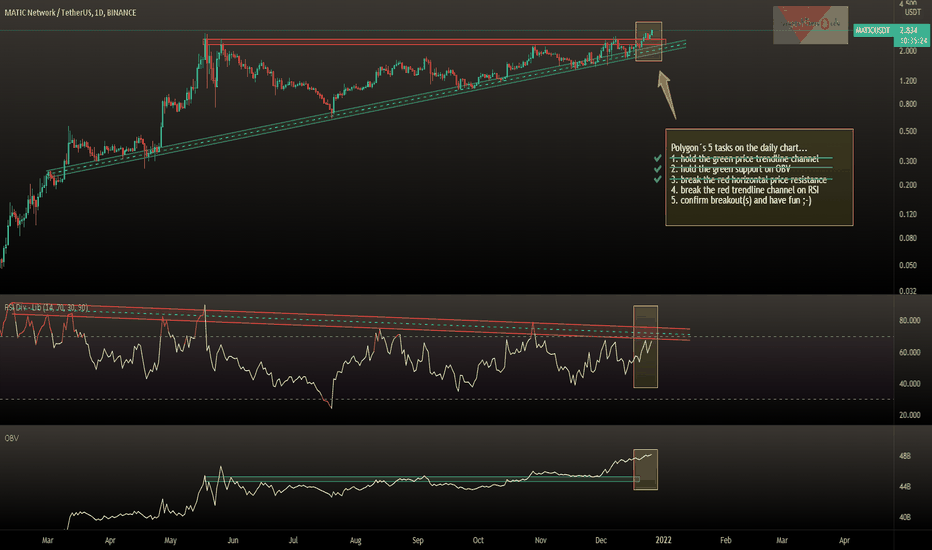Click the 0.050 price axis value
The width and height of the screenshot is (932, 550).
(x=908, y=265)
